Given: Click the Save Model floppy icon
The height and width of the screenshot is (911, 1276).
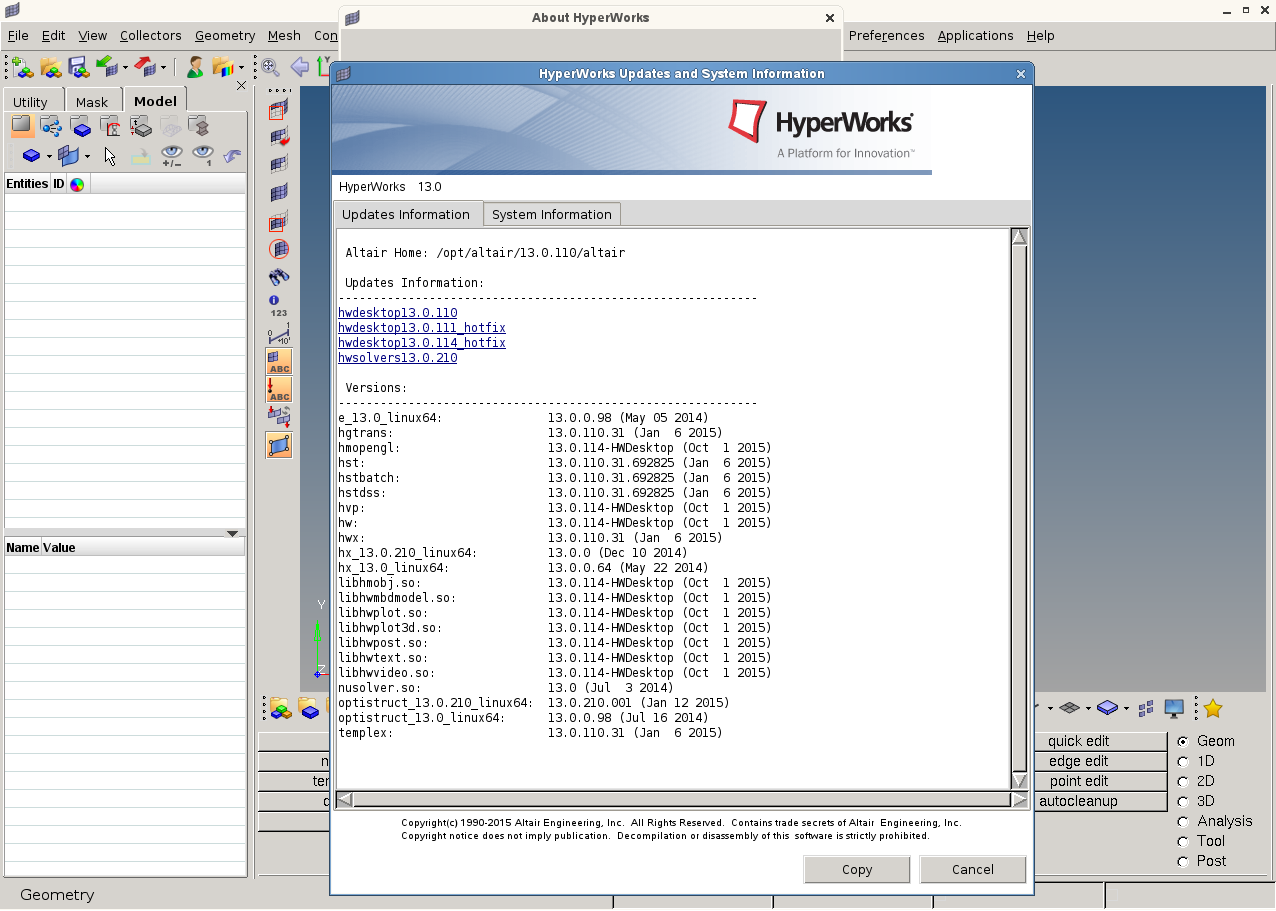Looking at the screenshot, I should tap(79, 67).
